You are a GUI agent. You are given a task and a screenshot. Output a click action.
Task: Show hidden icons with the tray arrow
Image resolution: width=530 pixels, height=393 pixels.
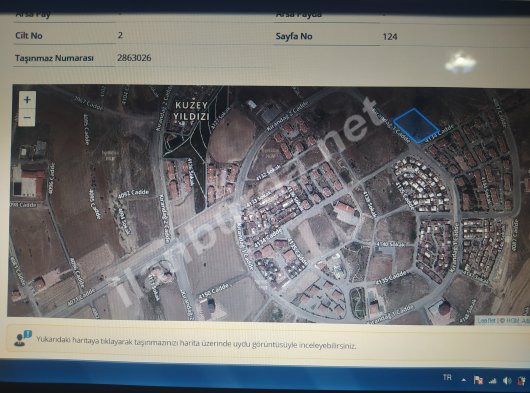click(x=464, y=380)
